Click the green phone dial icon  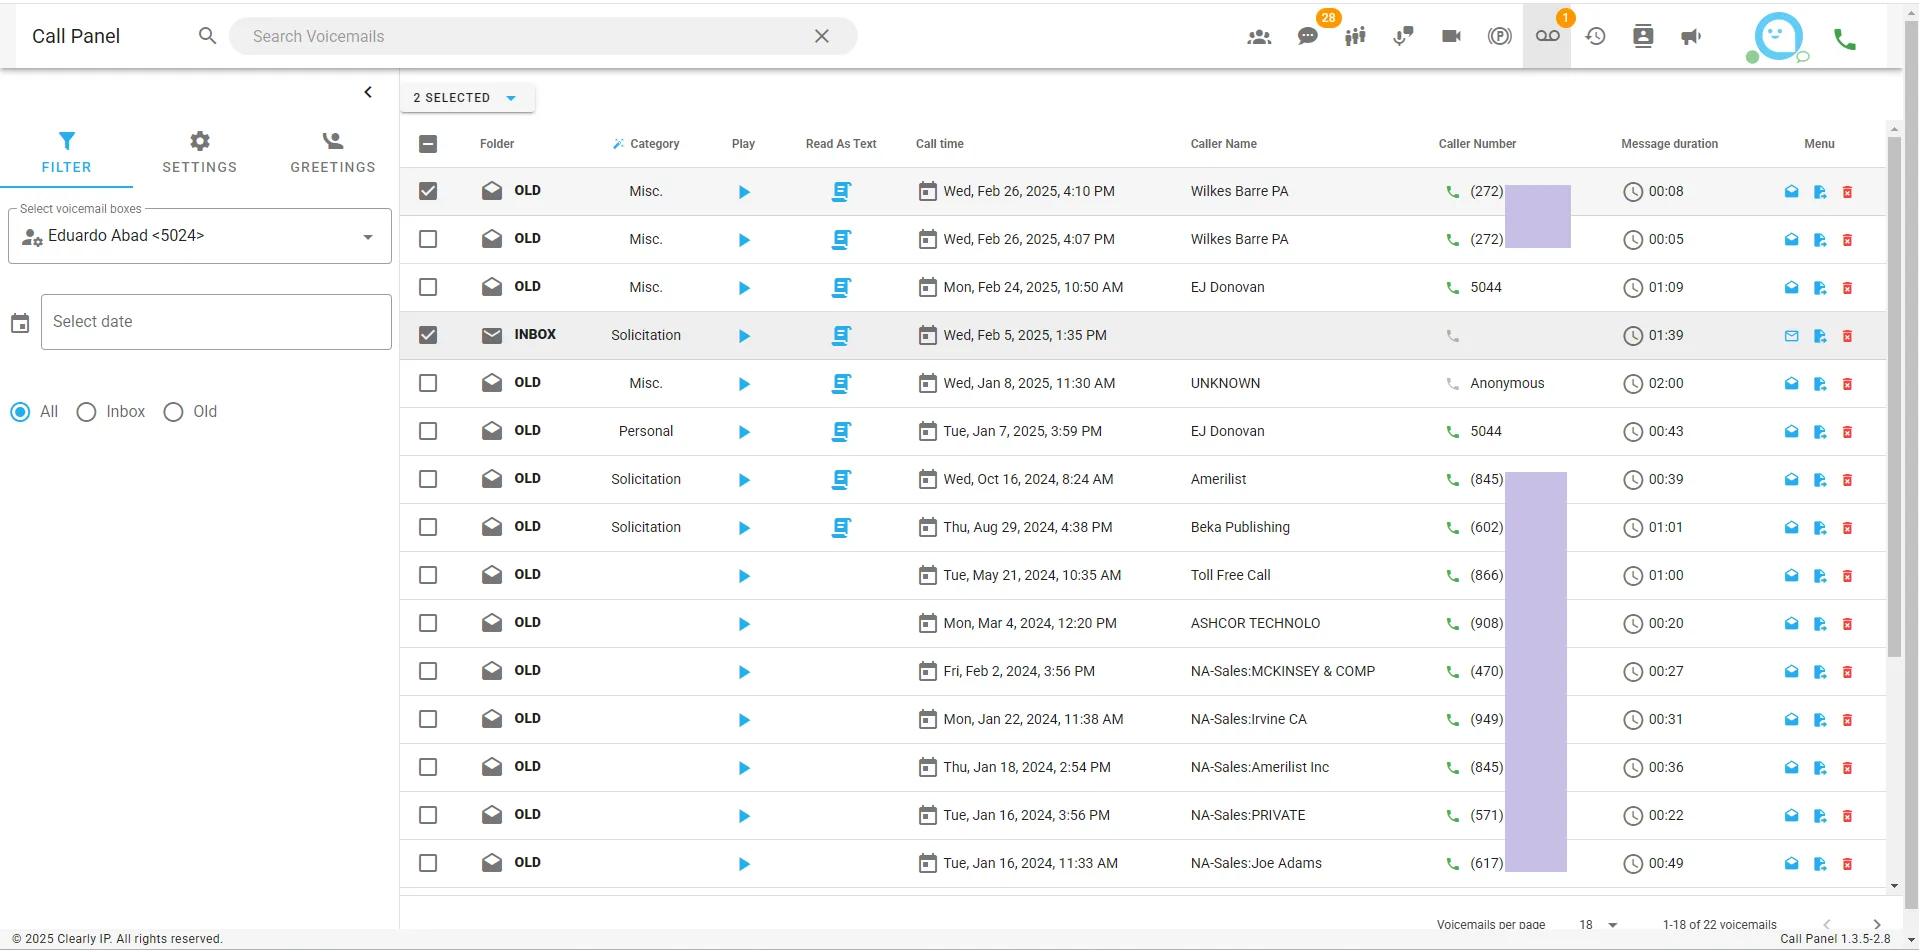coord(1844,38)
